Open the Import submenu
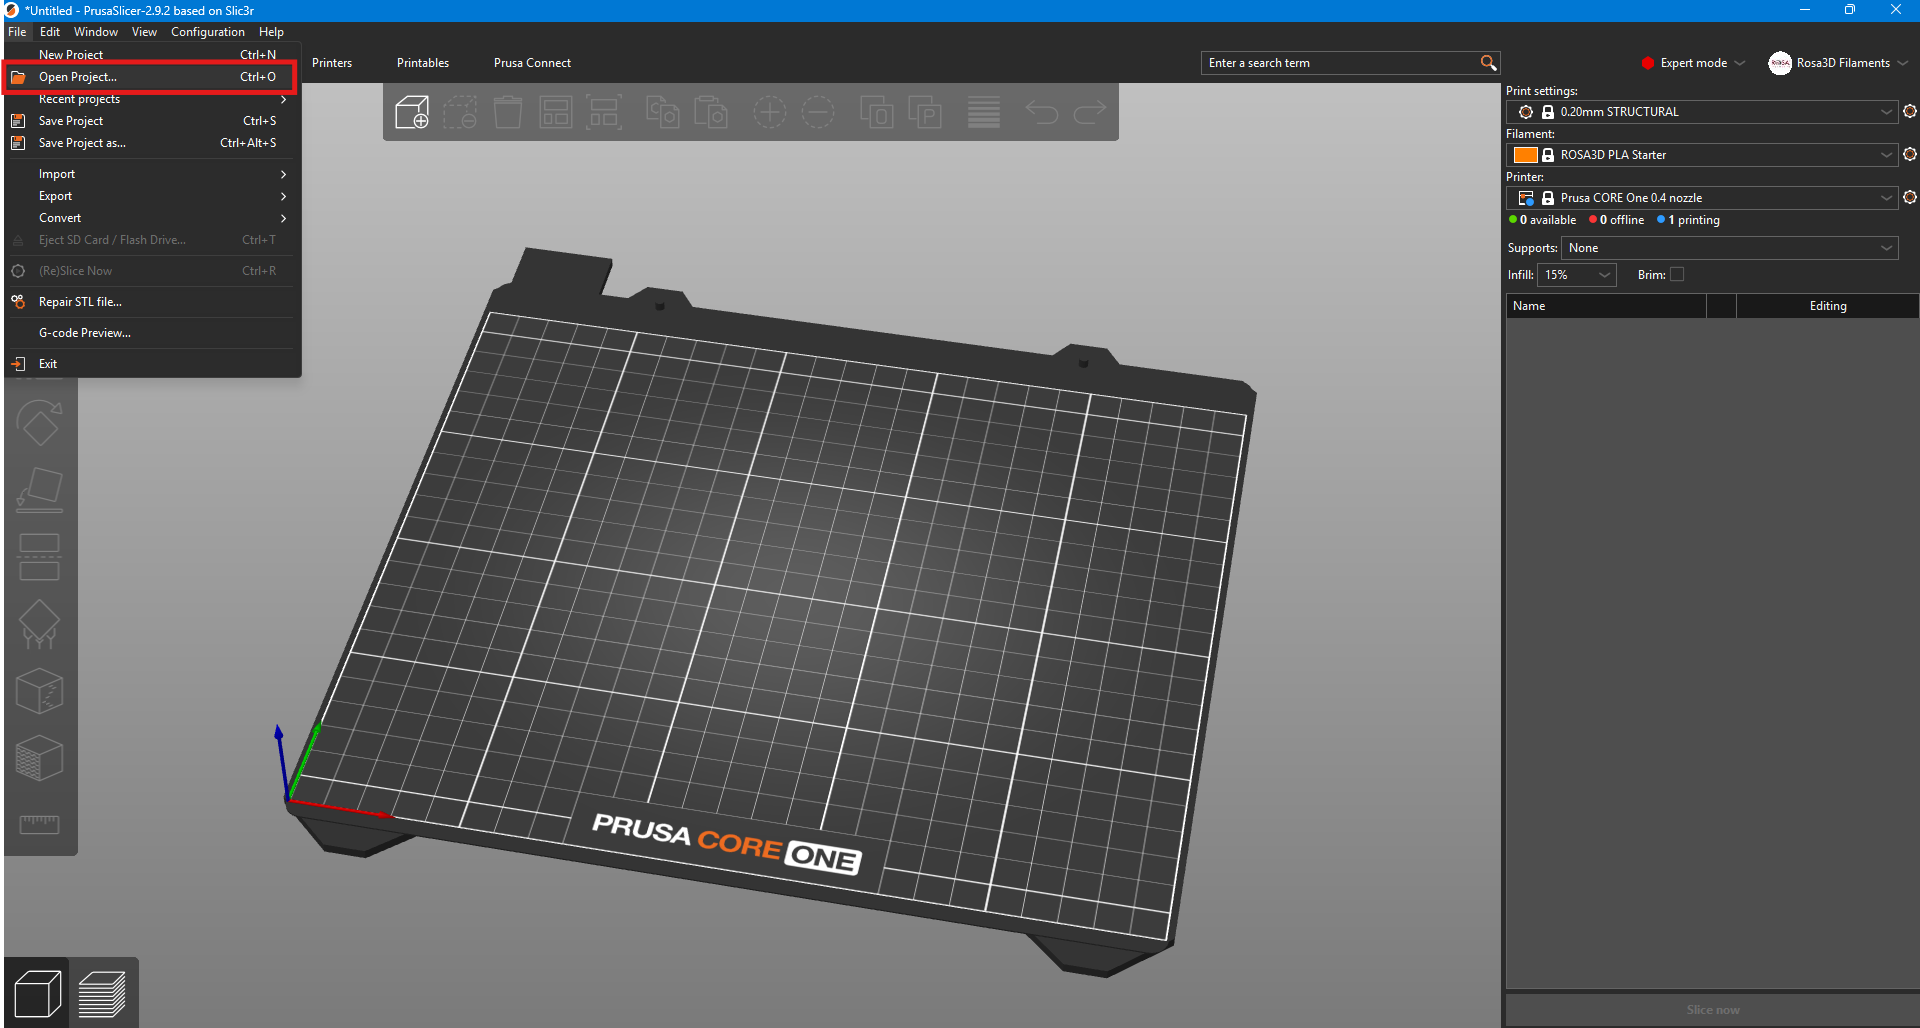The image size is (1920, 1028). click(57, 174)
